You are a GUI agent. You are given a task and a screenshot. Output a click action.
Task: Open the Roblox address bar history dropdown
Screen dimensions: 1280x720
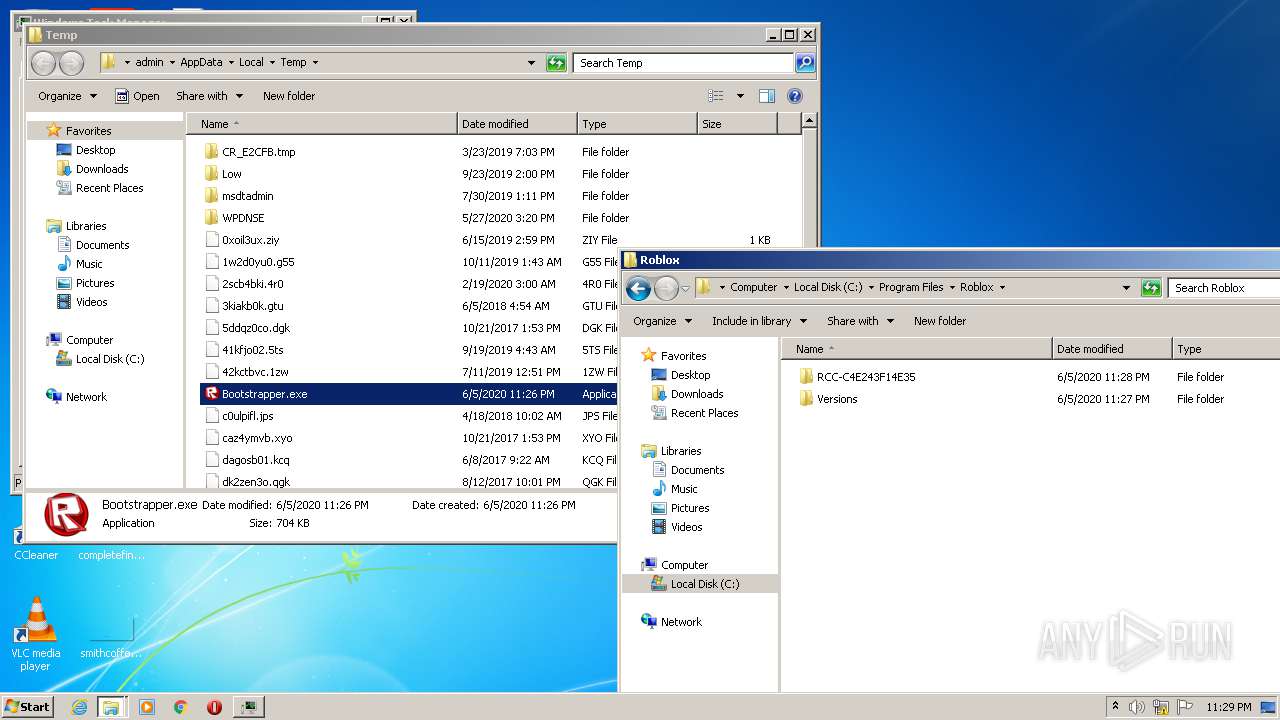point(1126,288)
